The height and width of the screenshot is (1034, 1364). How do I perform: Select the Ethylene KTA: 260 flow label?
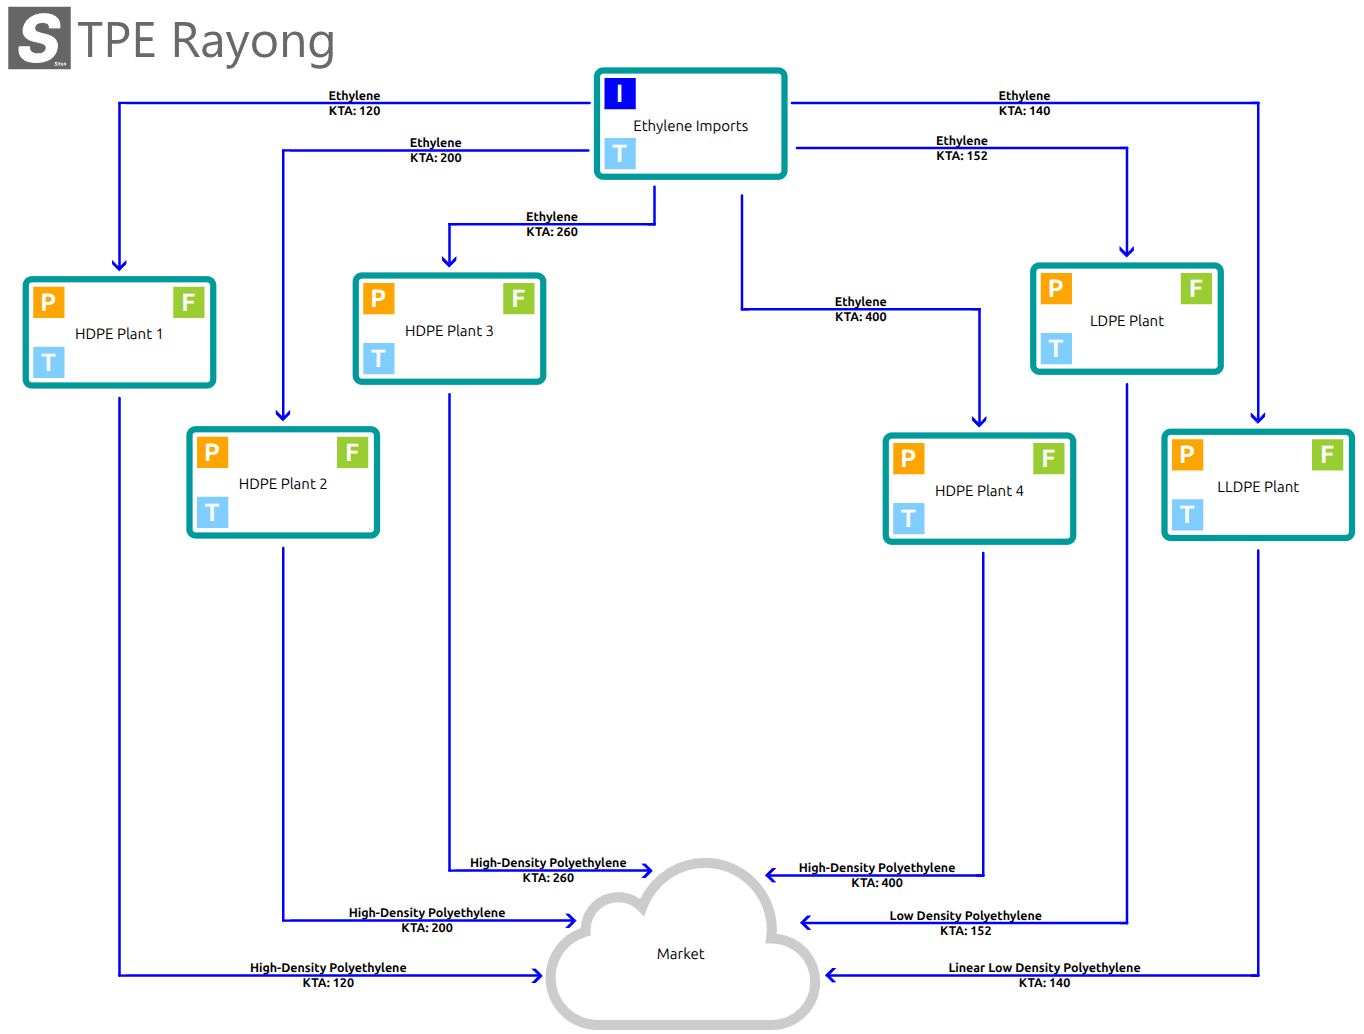552,224
